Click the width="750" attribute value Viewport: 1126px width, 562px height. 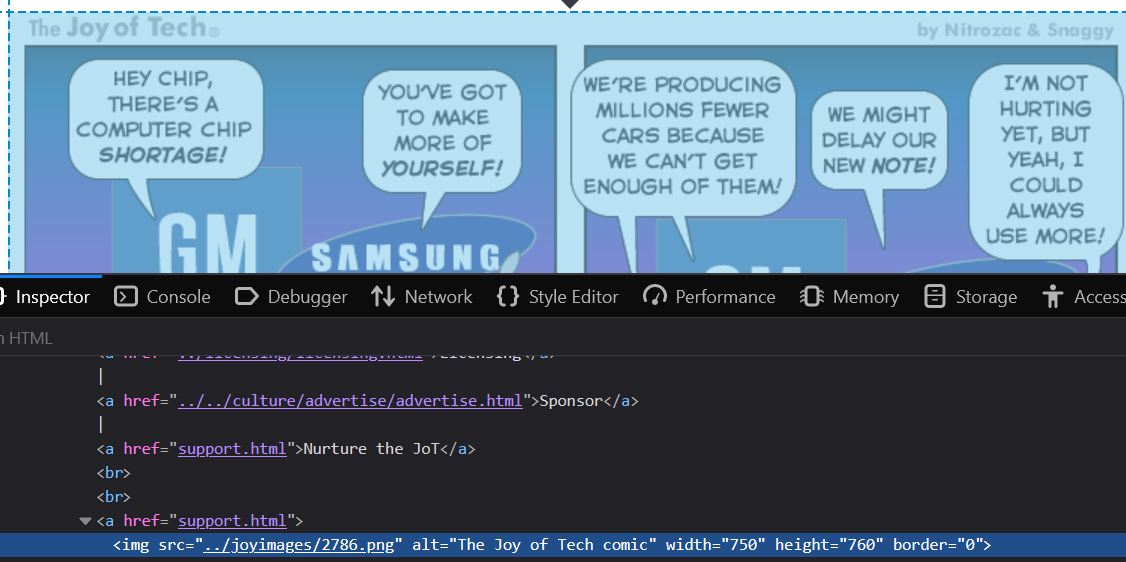(x=717, y=545)
